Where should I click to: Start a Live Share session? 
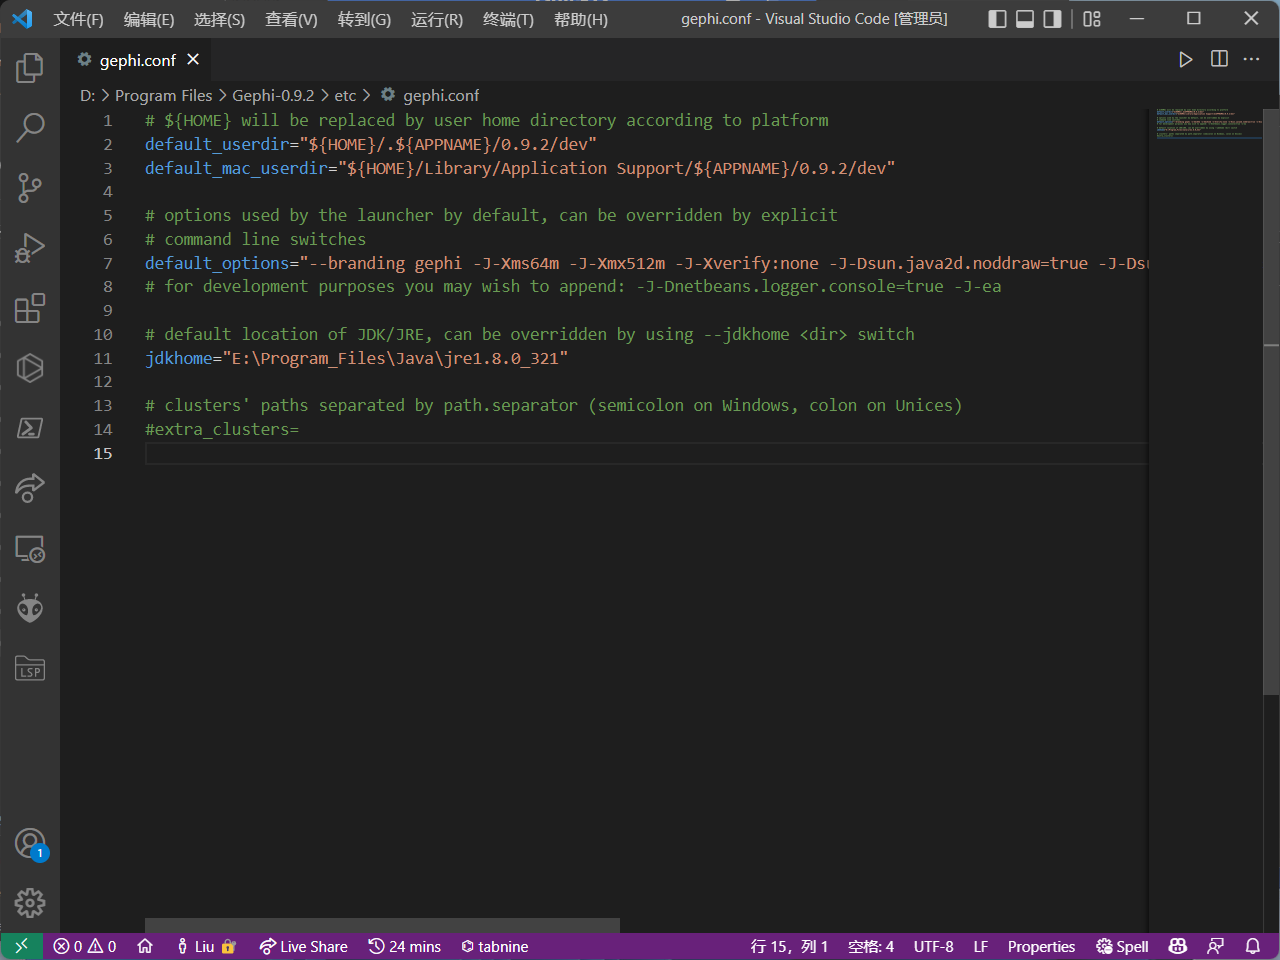tap(303, 946)
